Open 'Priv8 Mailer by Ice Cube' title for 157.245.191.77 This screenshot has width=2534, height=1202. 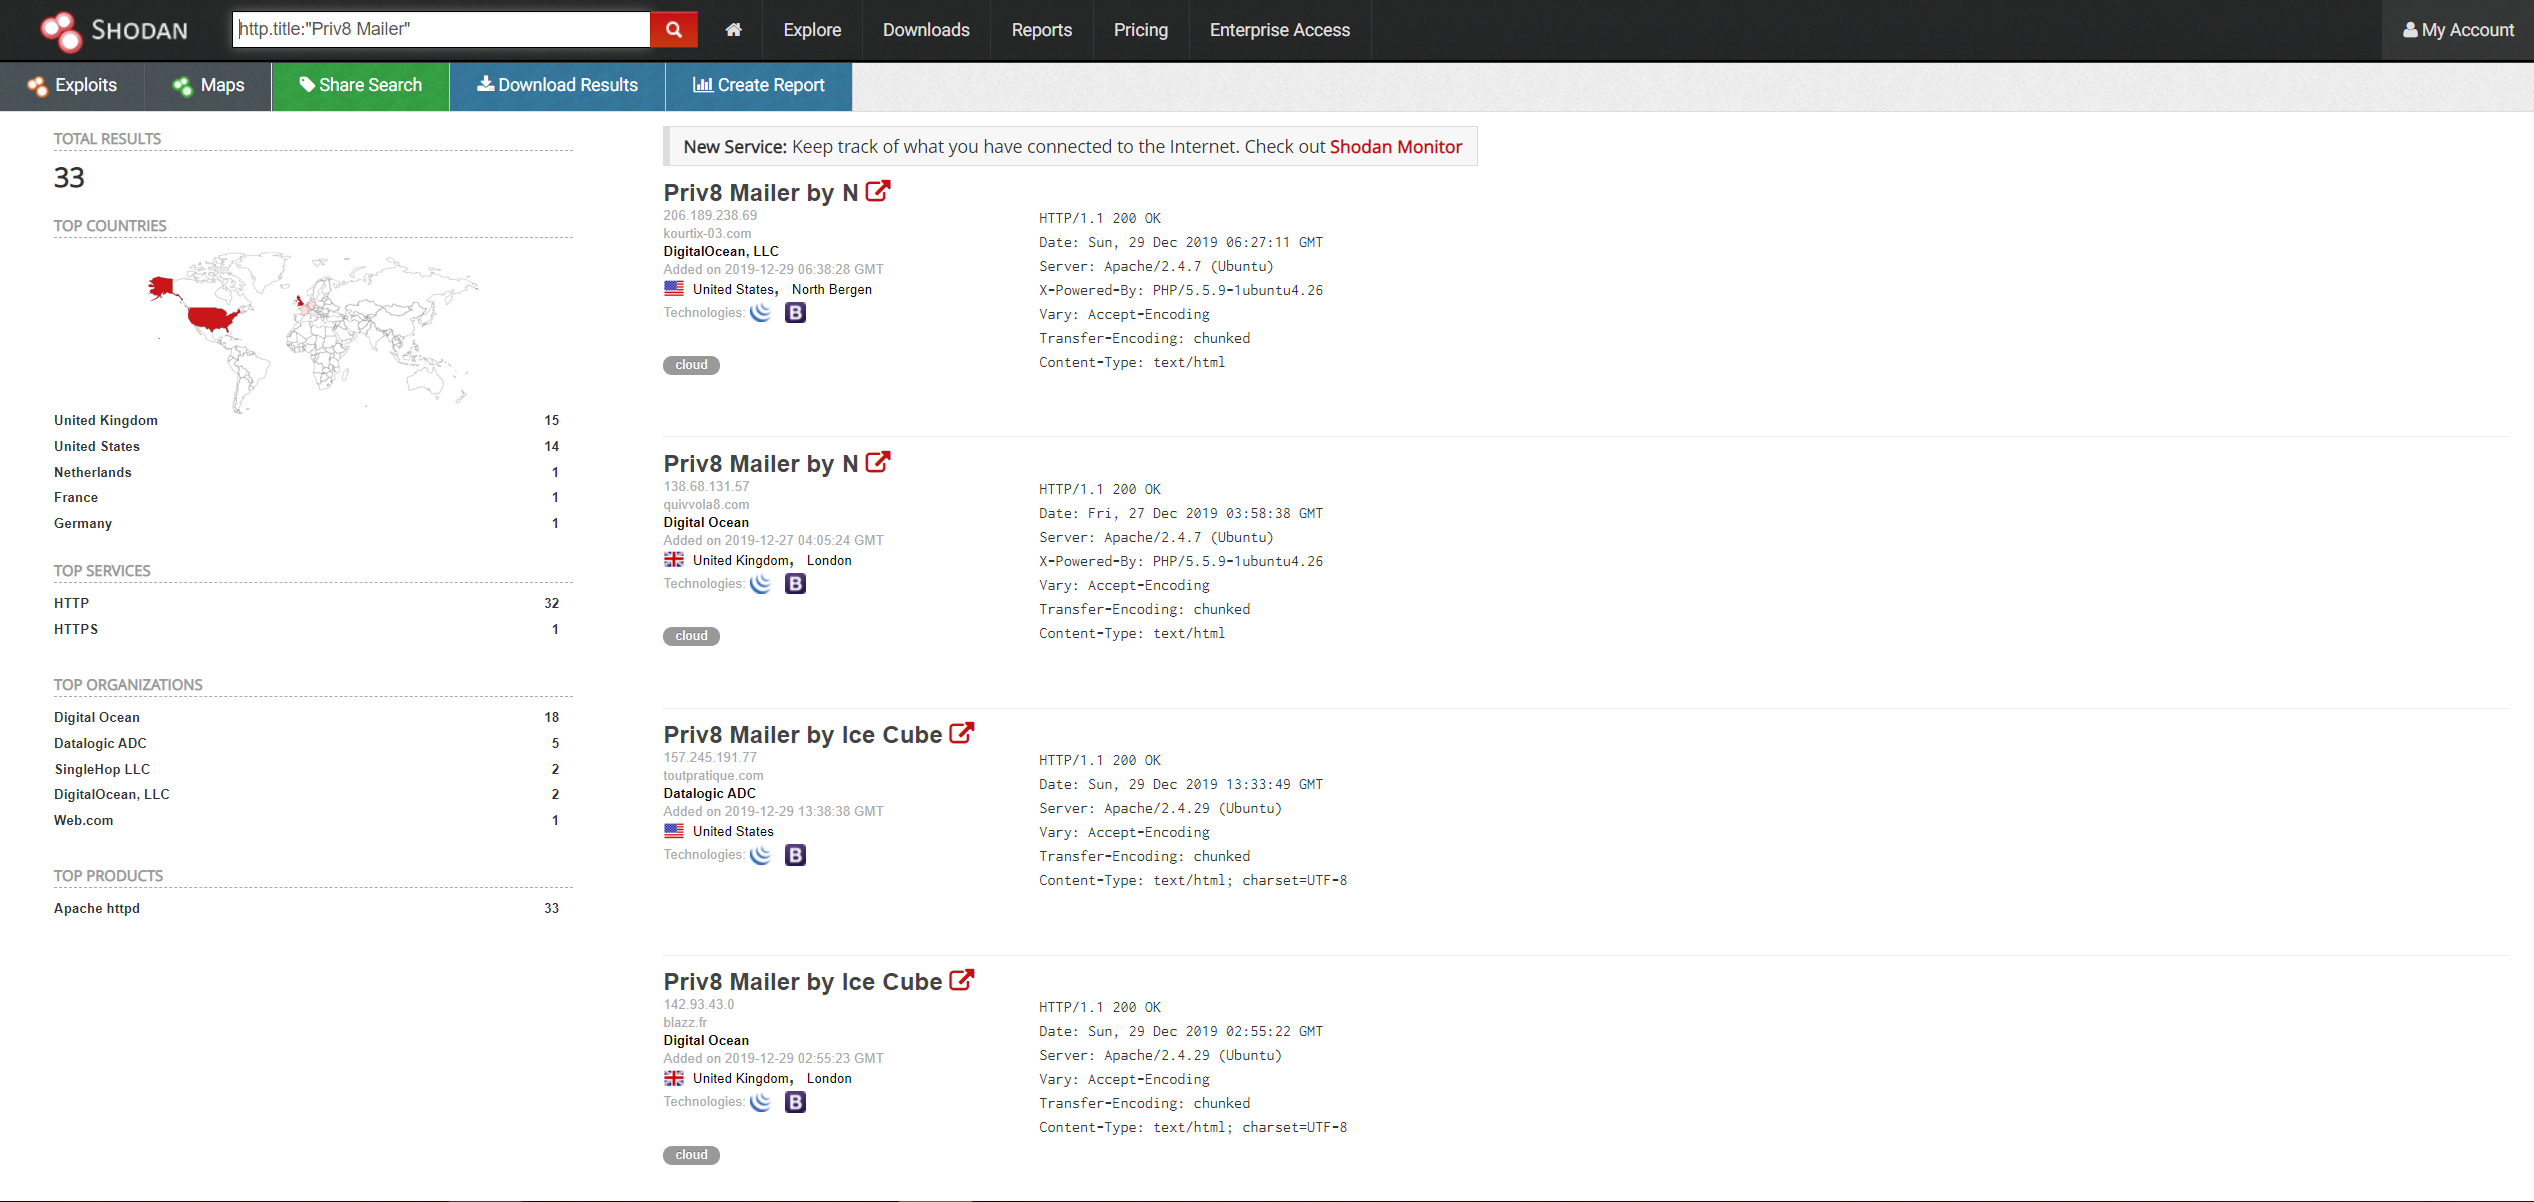click(803, 735)
